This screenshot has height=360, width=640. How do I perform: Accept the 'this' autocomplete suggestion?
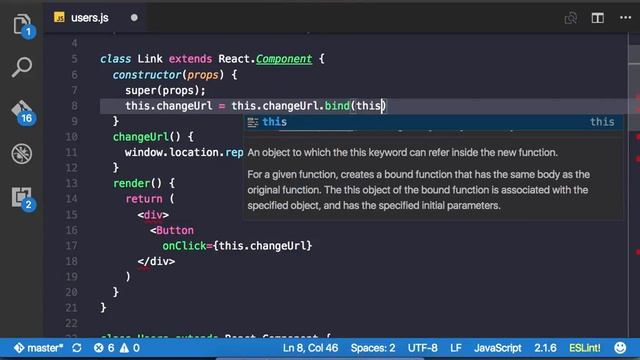tap(434, 122)
